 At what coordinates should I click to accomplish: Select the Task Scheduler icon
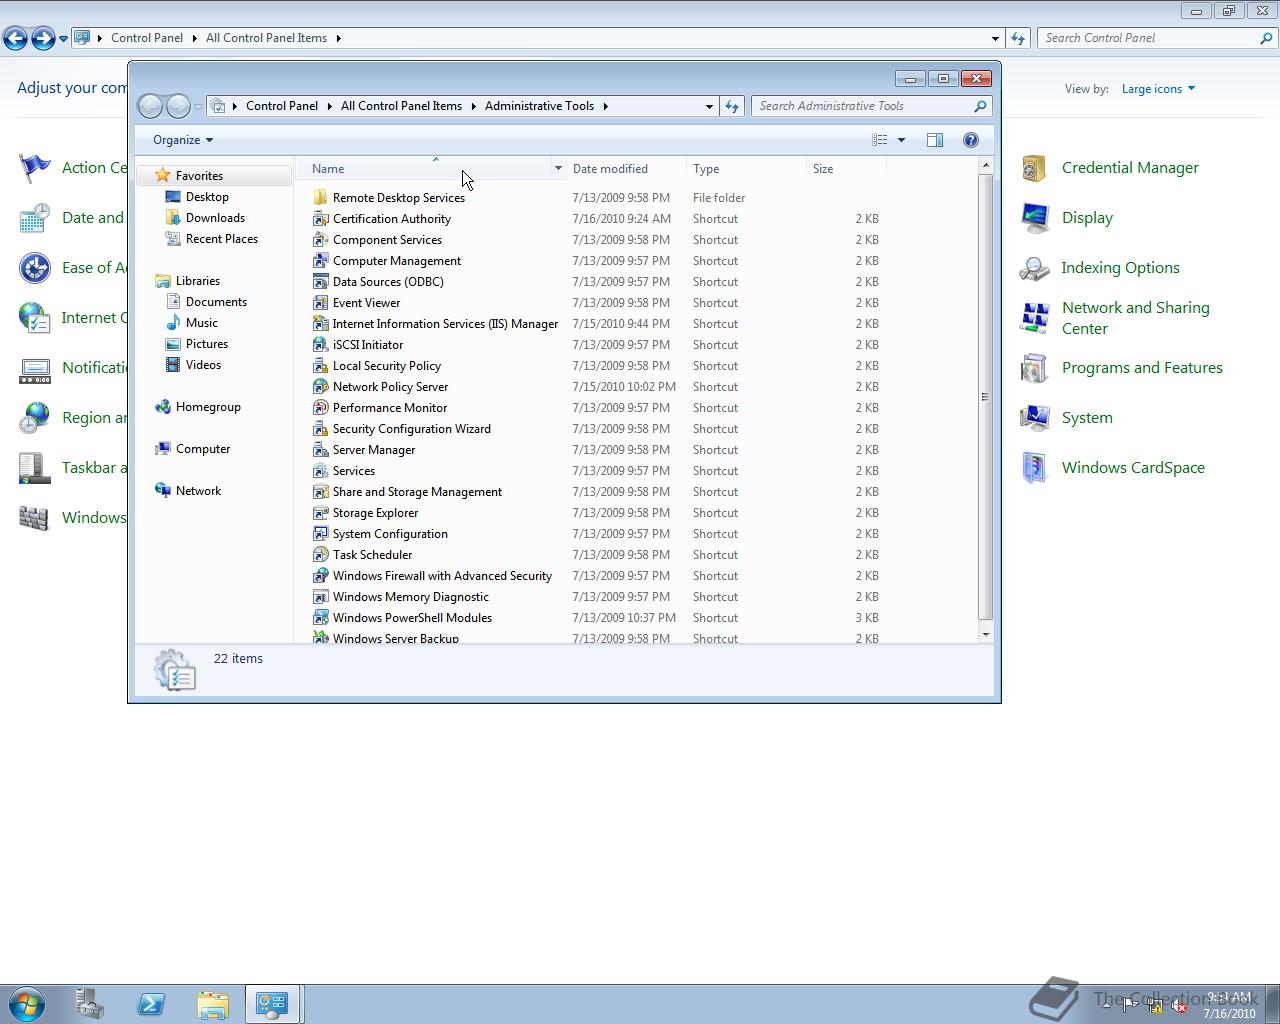pos(320,555)
